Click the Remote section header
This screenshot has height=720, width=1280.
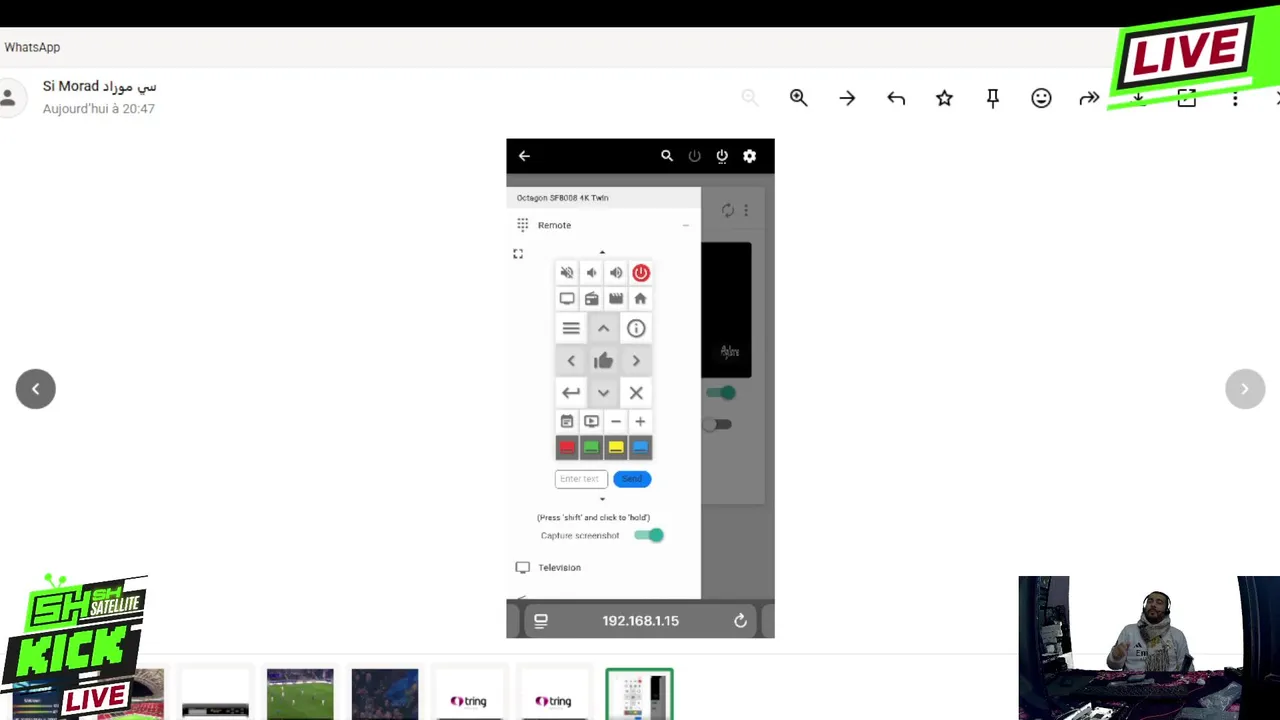(x=603, y=225)
